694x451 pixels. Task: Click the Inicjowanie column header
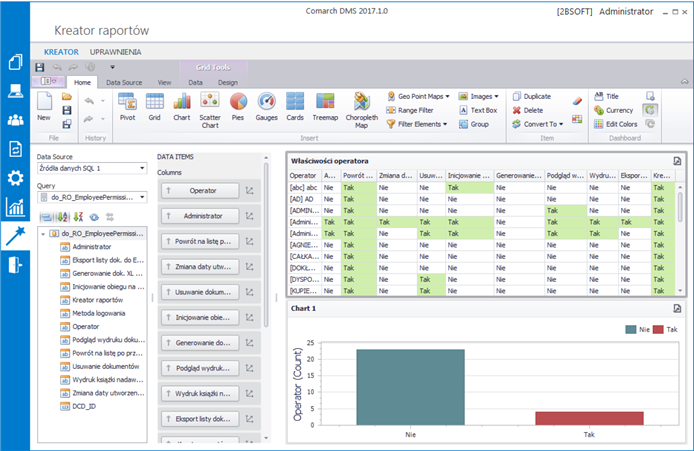coord(469,176)
